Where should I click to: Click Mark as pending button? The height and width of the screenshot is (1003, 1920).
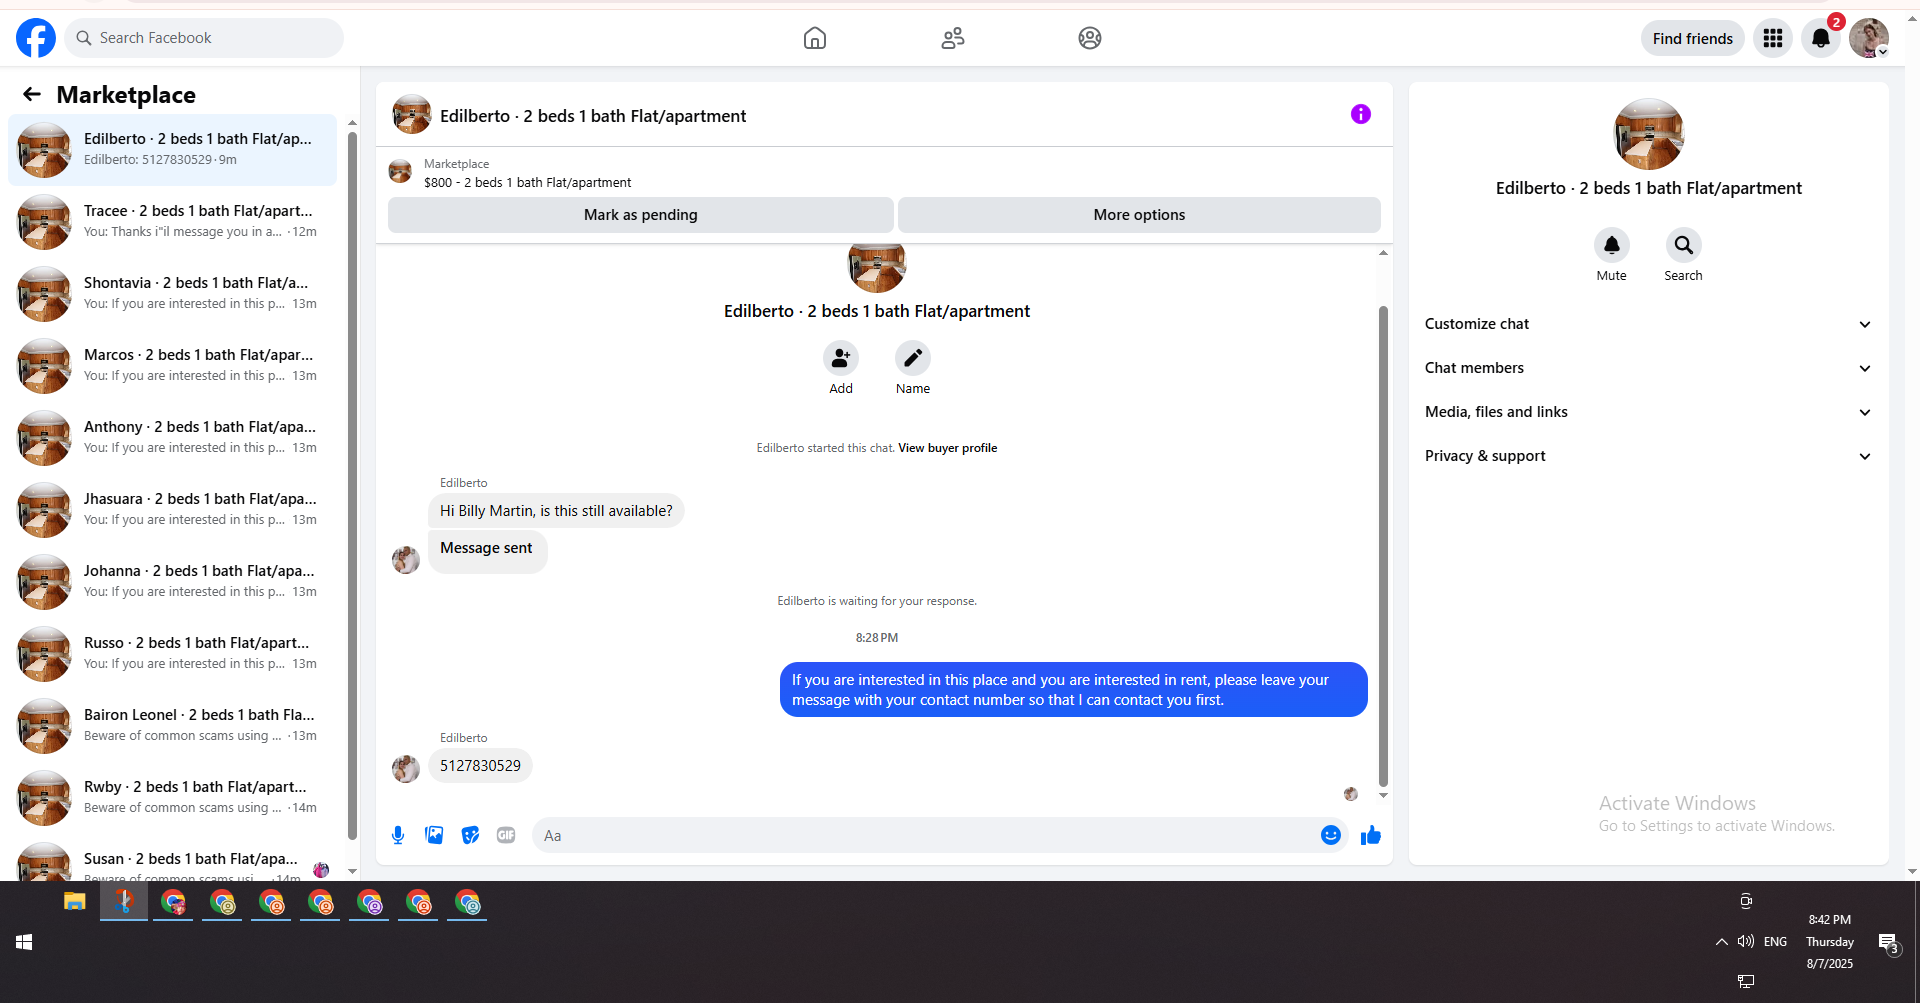point(641,215)
